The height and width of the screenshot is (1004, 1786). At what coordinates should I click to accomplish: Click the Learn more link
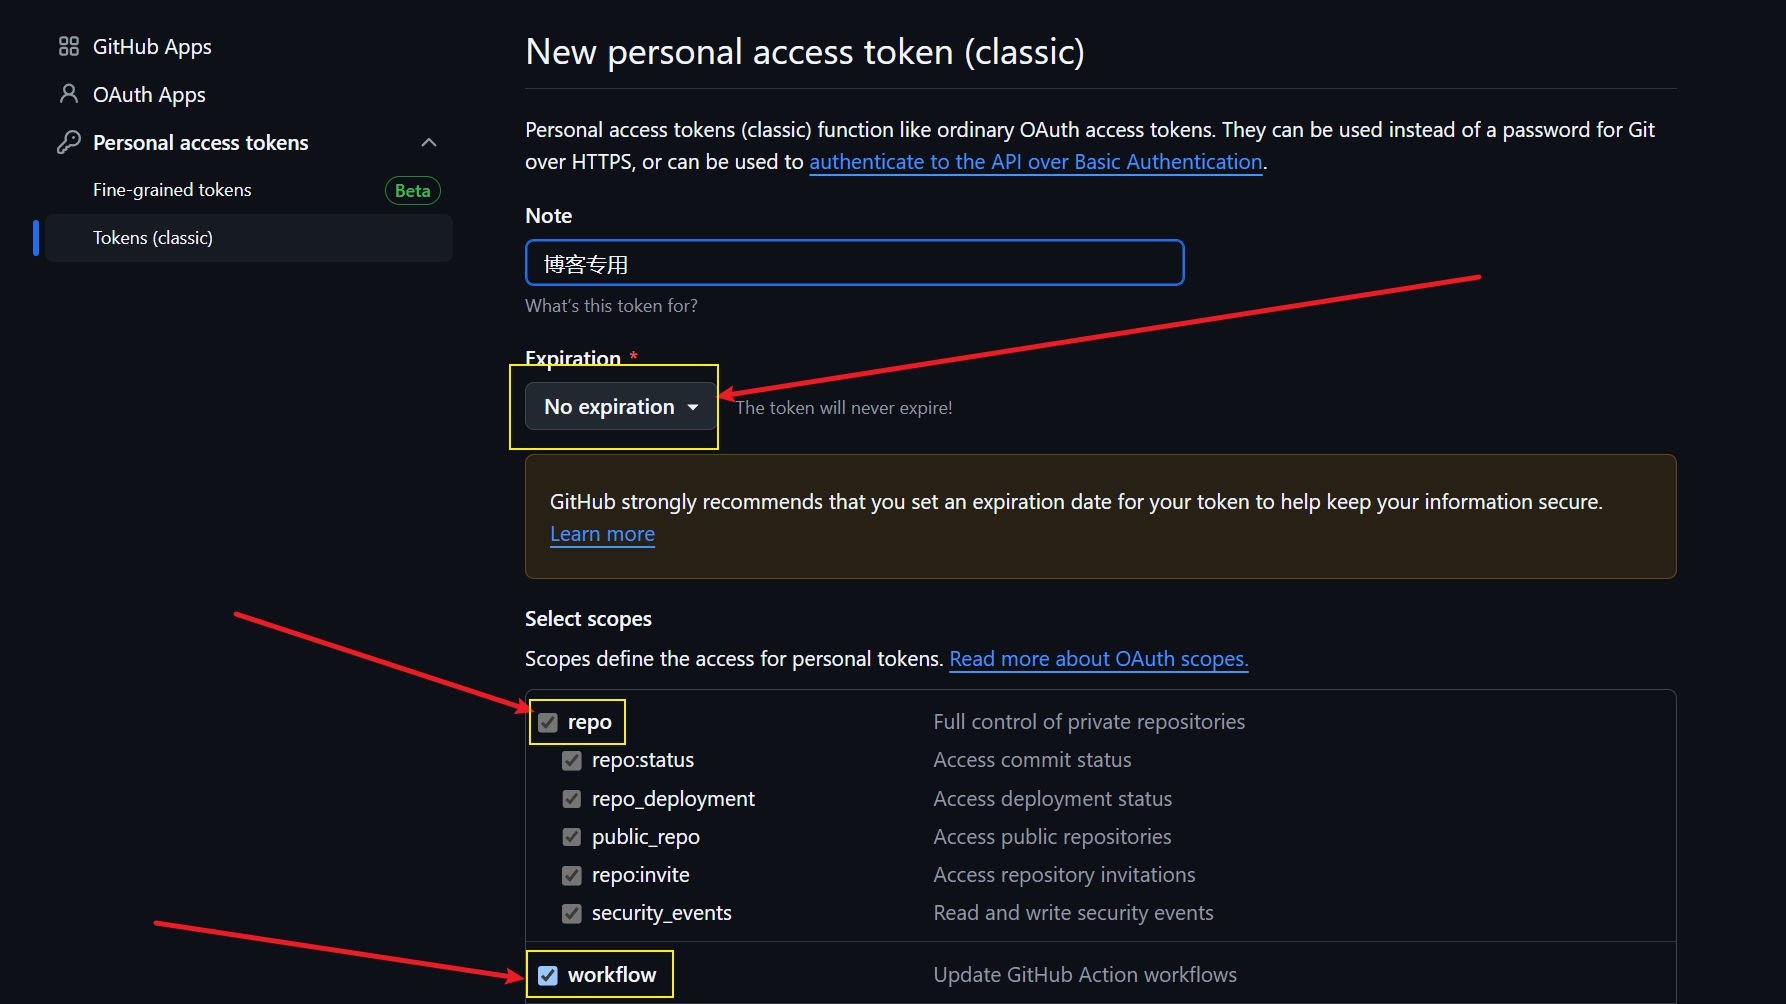tap(602, 534)
